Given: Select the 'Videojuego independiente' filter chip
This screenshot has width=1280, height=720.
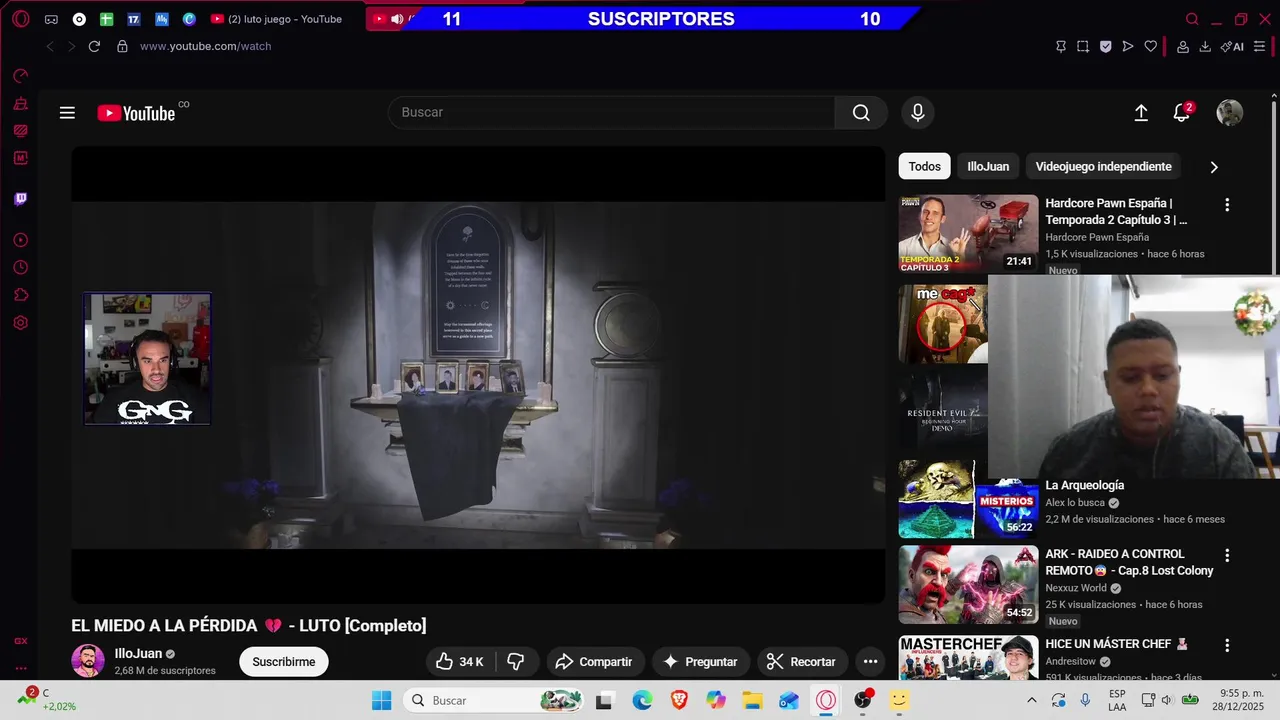Looking at the screenshot, I should pos(1103,166).
